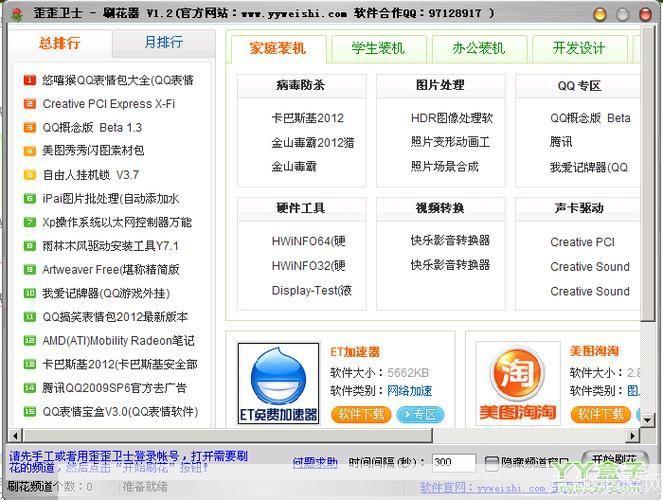
Task: Click the 视频转换 category header
Action: [440, 208]
